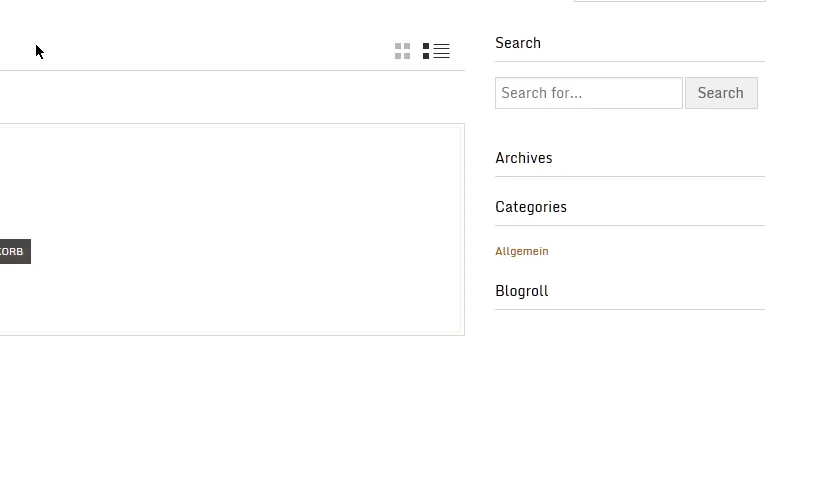Screen dimensions: 839x479
Task: Click the Categories widget heading
Action: [x=531, y=207]
